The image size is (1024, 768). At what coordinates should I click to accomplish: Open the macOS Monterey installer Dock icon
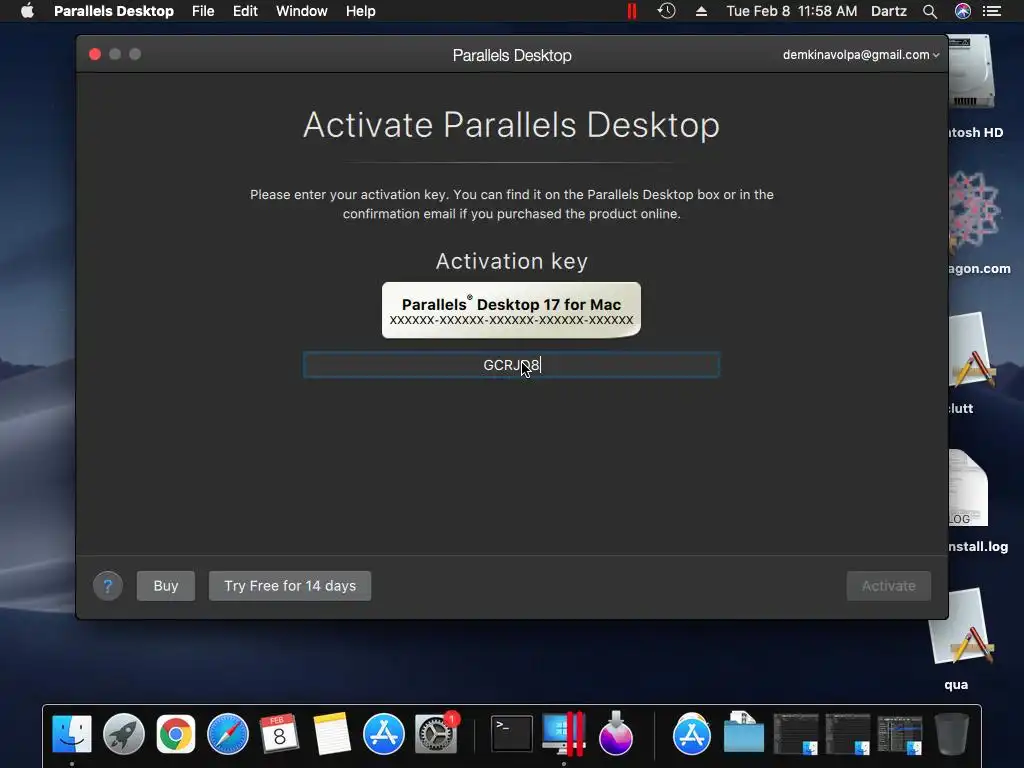(x=615, y=734)
